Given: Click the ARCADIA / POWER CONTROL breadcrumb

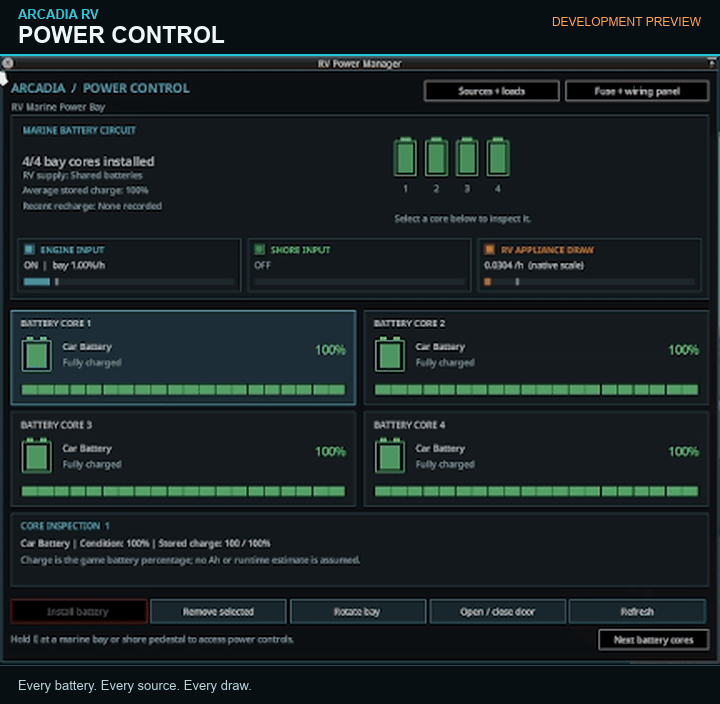Looking at the screenshot, I should (x=101, y=88).
